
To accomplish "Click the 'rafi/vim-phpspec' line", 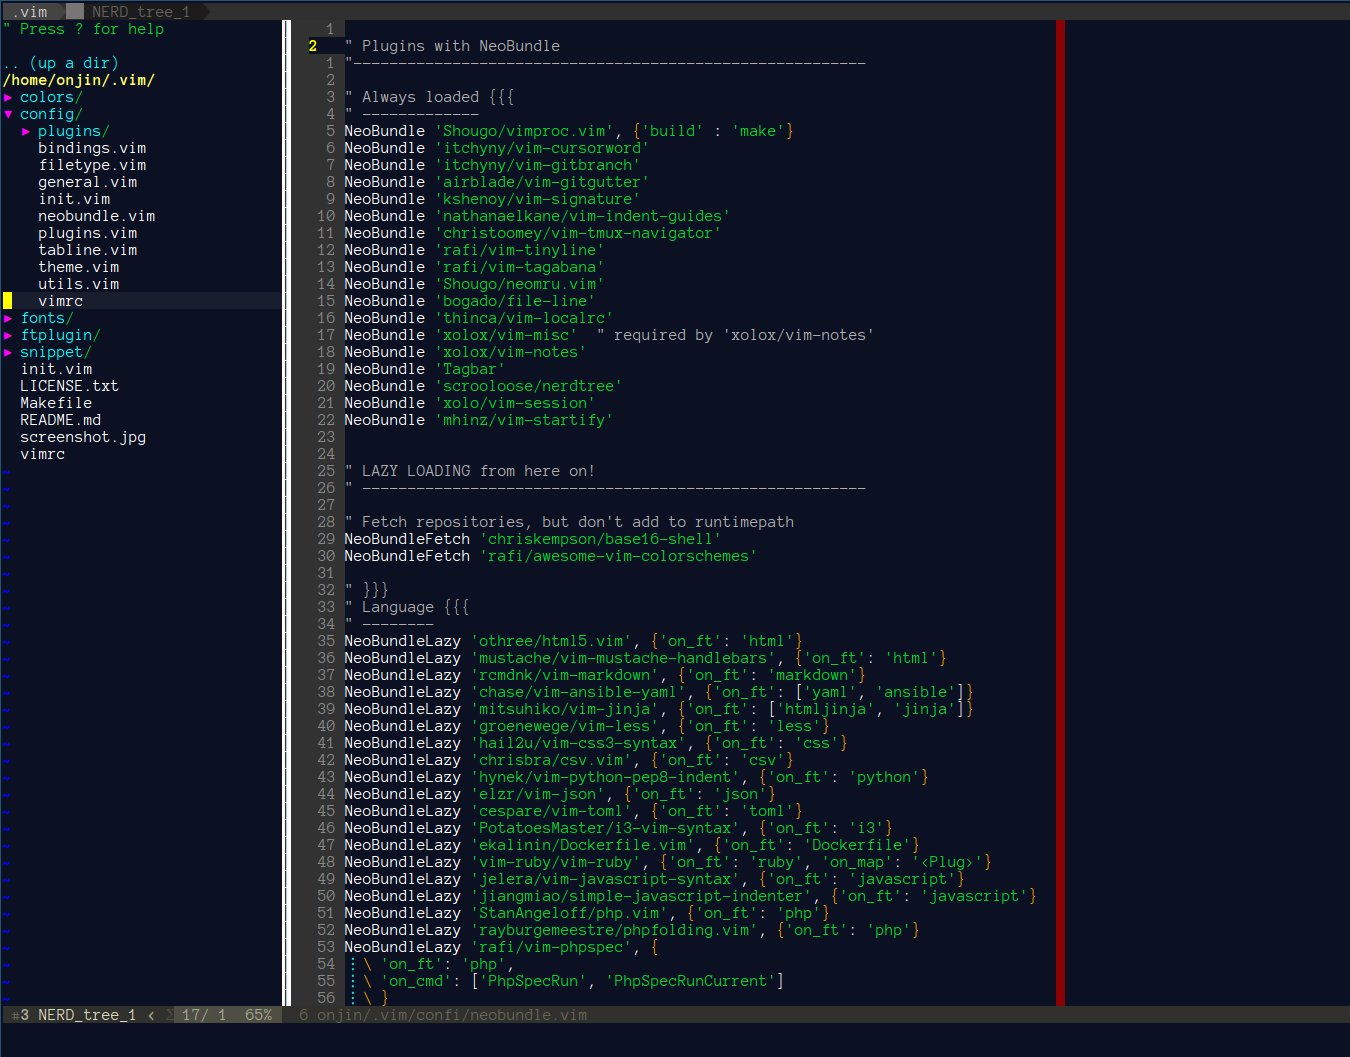I will click(501, 947).
